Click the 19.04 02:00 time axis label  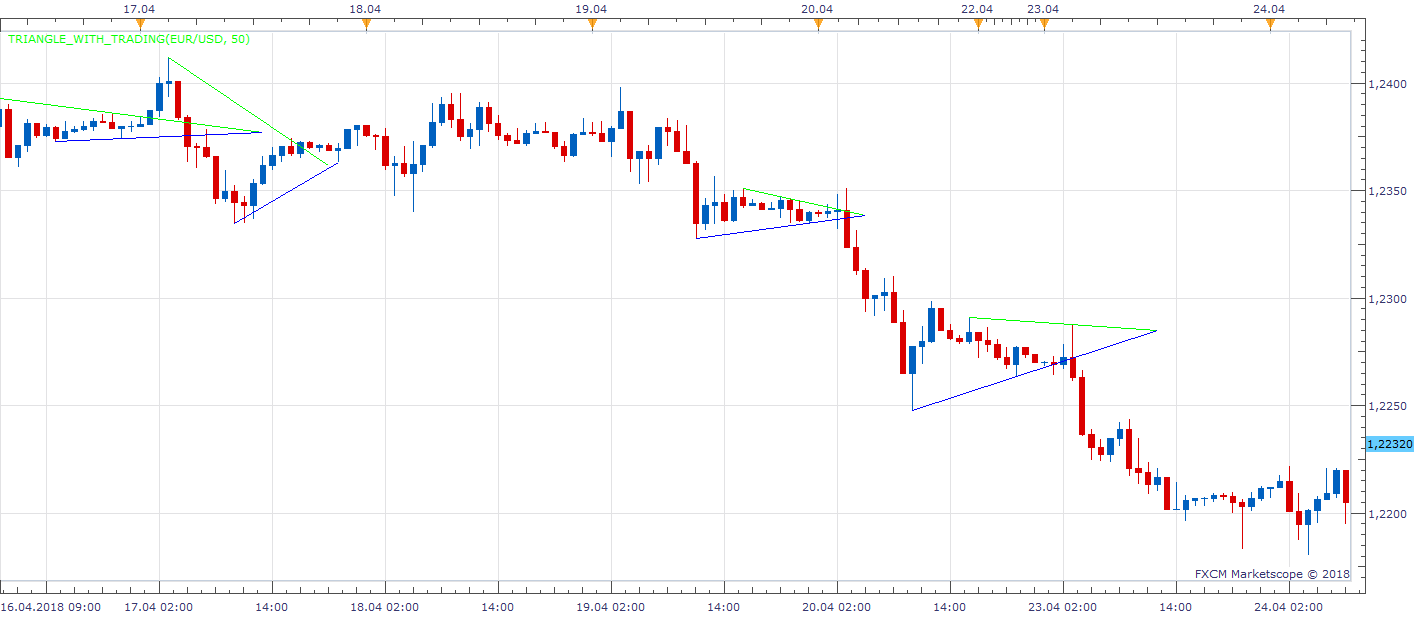pyautogui.click(x=610, y=606)
